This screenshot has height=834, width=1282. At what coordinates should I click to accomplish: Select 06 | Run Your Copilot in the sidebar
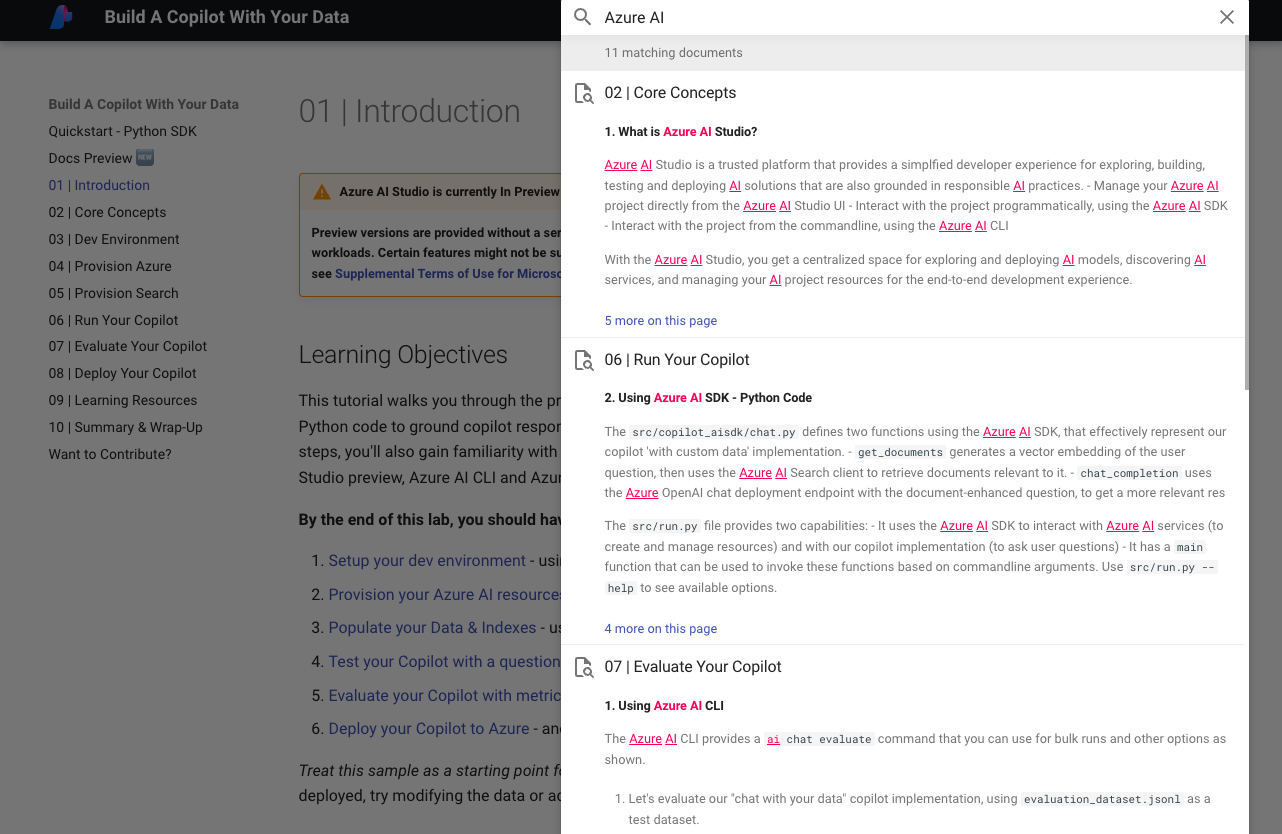(113, 320)
